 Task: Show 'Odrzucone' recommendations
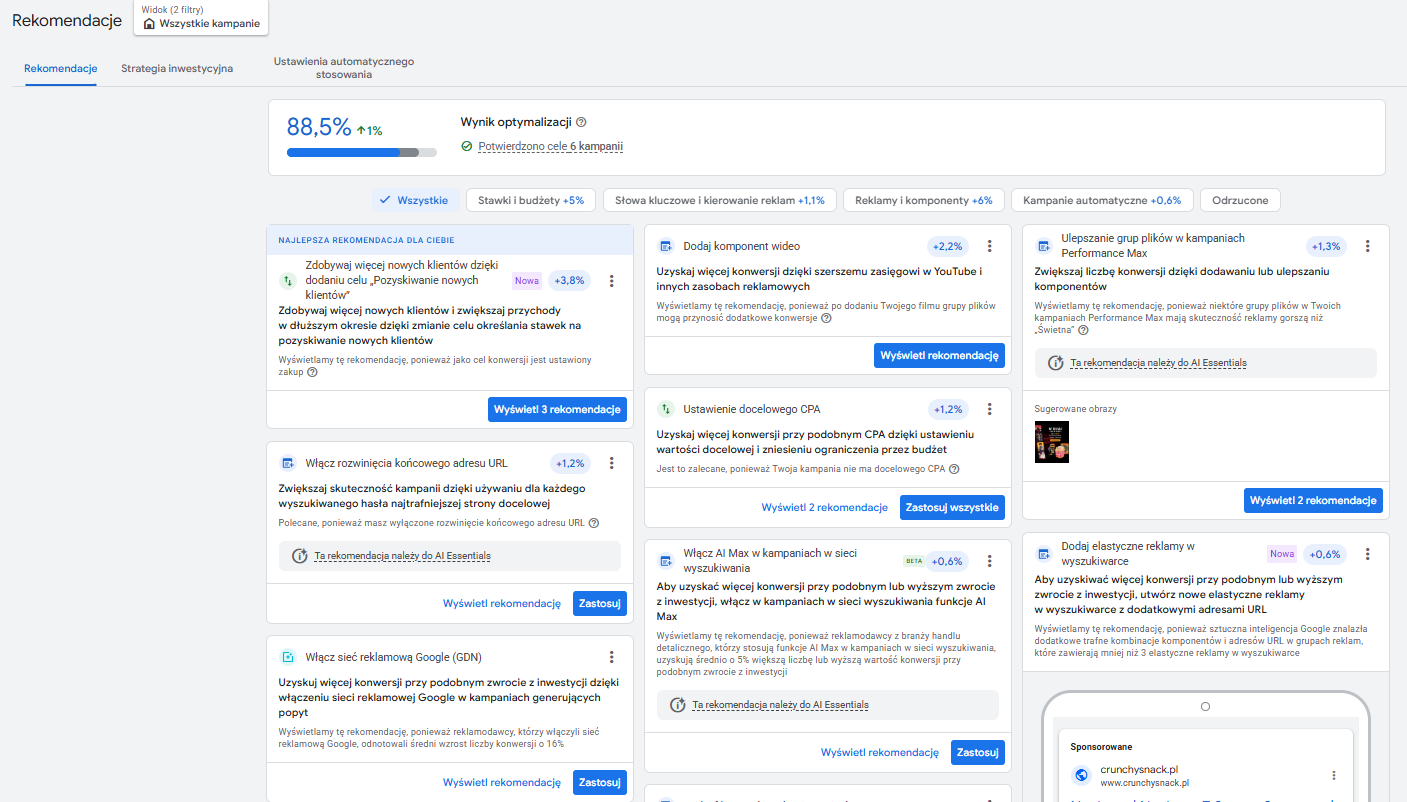(x=1240, y=200)
